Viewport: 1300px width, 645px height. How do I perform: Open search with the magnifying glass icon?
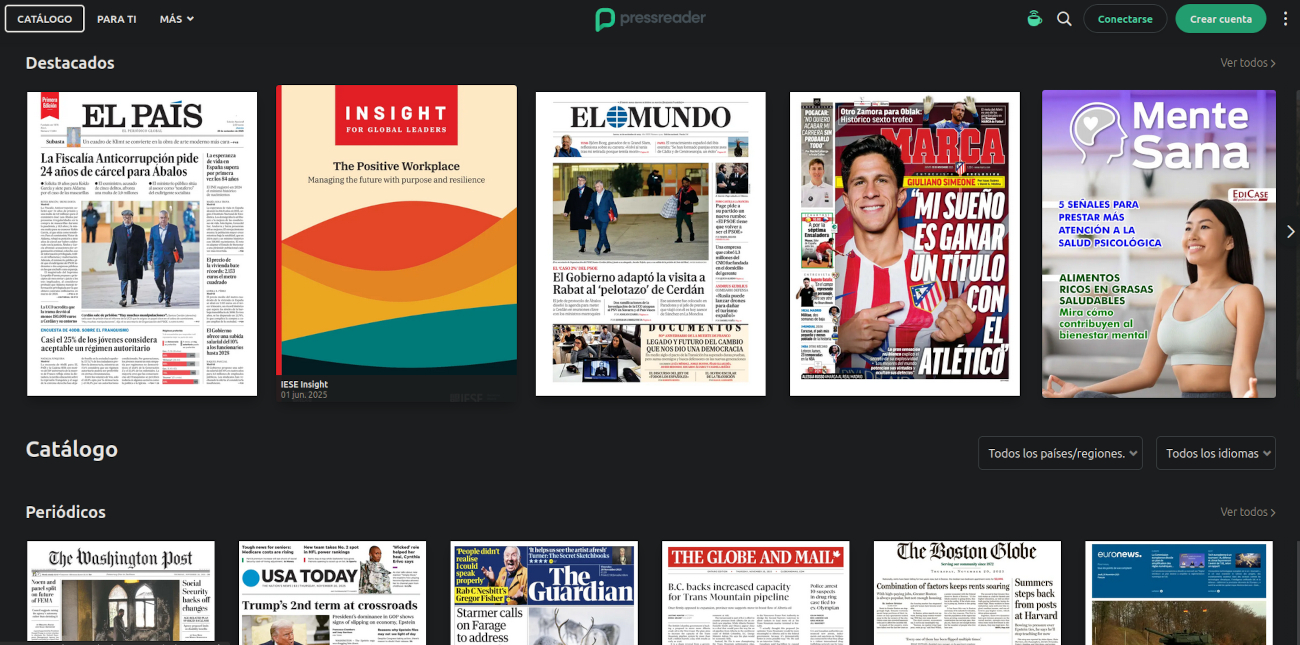(x=1064, y=18)
